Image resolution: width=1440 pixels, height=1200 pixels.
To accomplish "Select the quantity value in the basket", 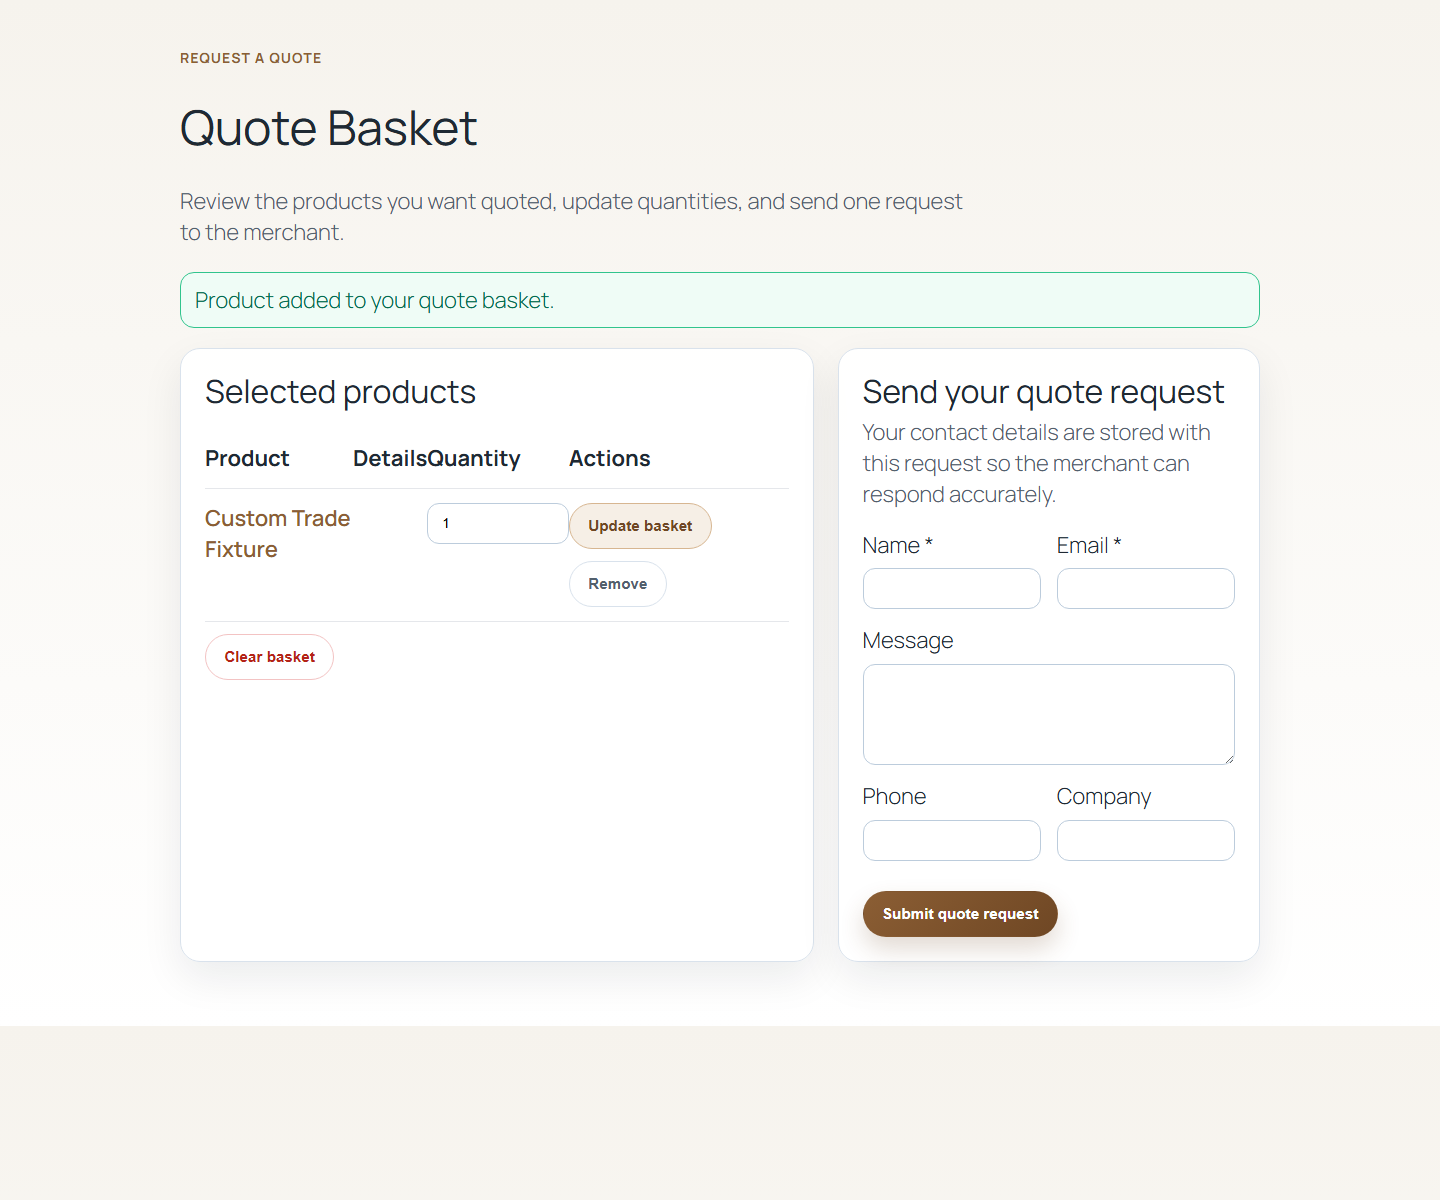I will [x=497, y=523].
